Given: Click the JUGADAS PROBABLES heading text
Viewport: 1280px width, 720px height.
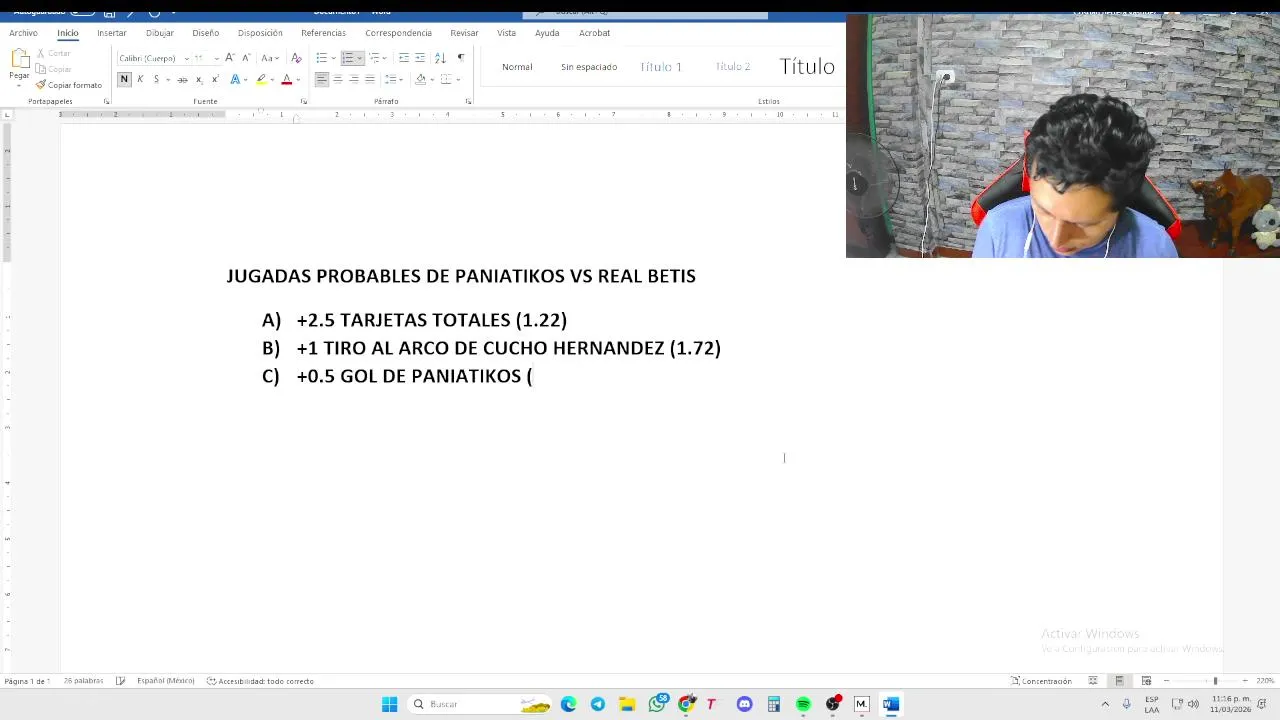Looking at the screenshot, I should coord(461,276).
